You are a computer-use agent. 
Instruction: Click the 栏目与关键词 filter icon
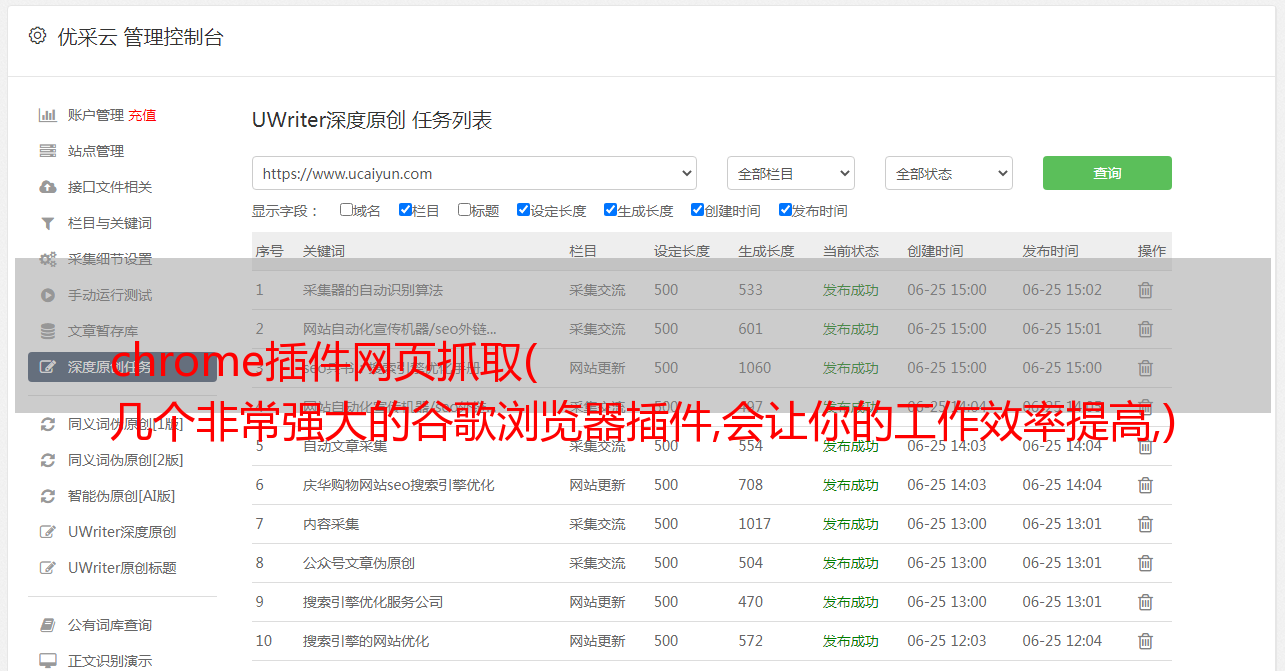[x=47, y=223]
